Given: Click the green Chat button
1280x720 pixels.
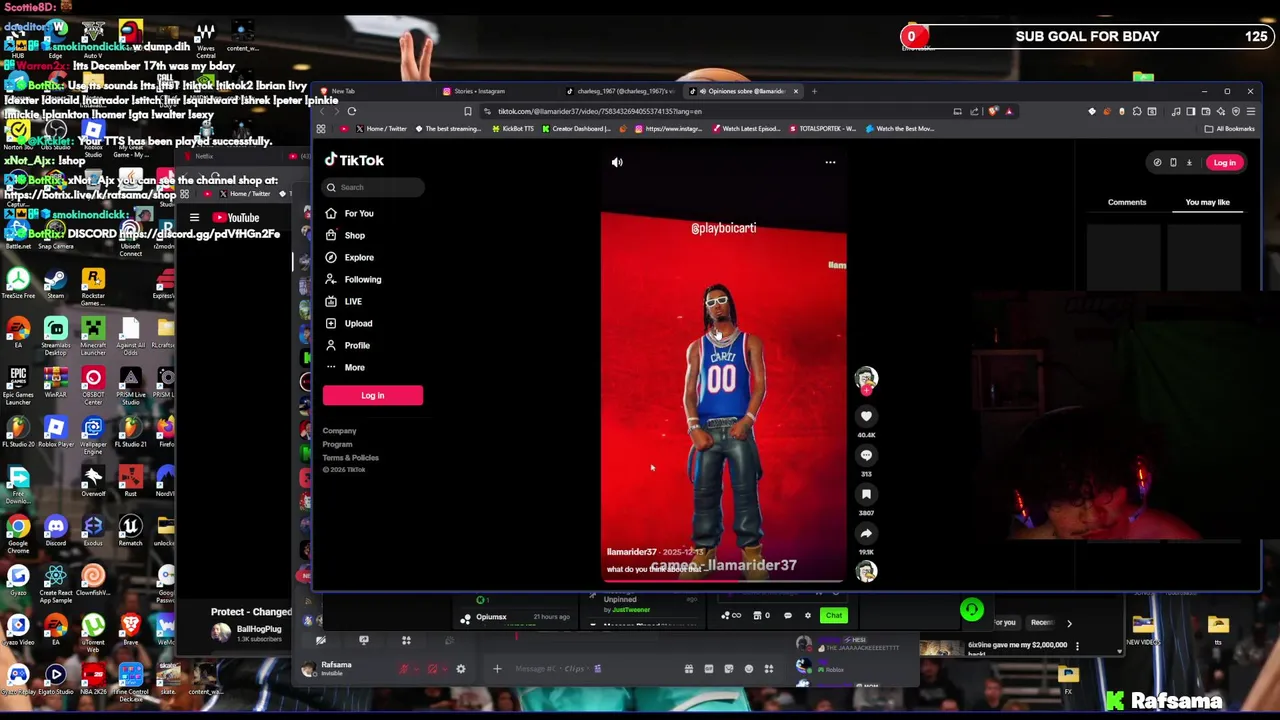Looking at the screenshot, I should pyautogui.click(x=834, y=616).
